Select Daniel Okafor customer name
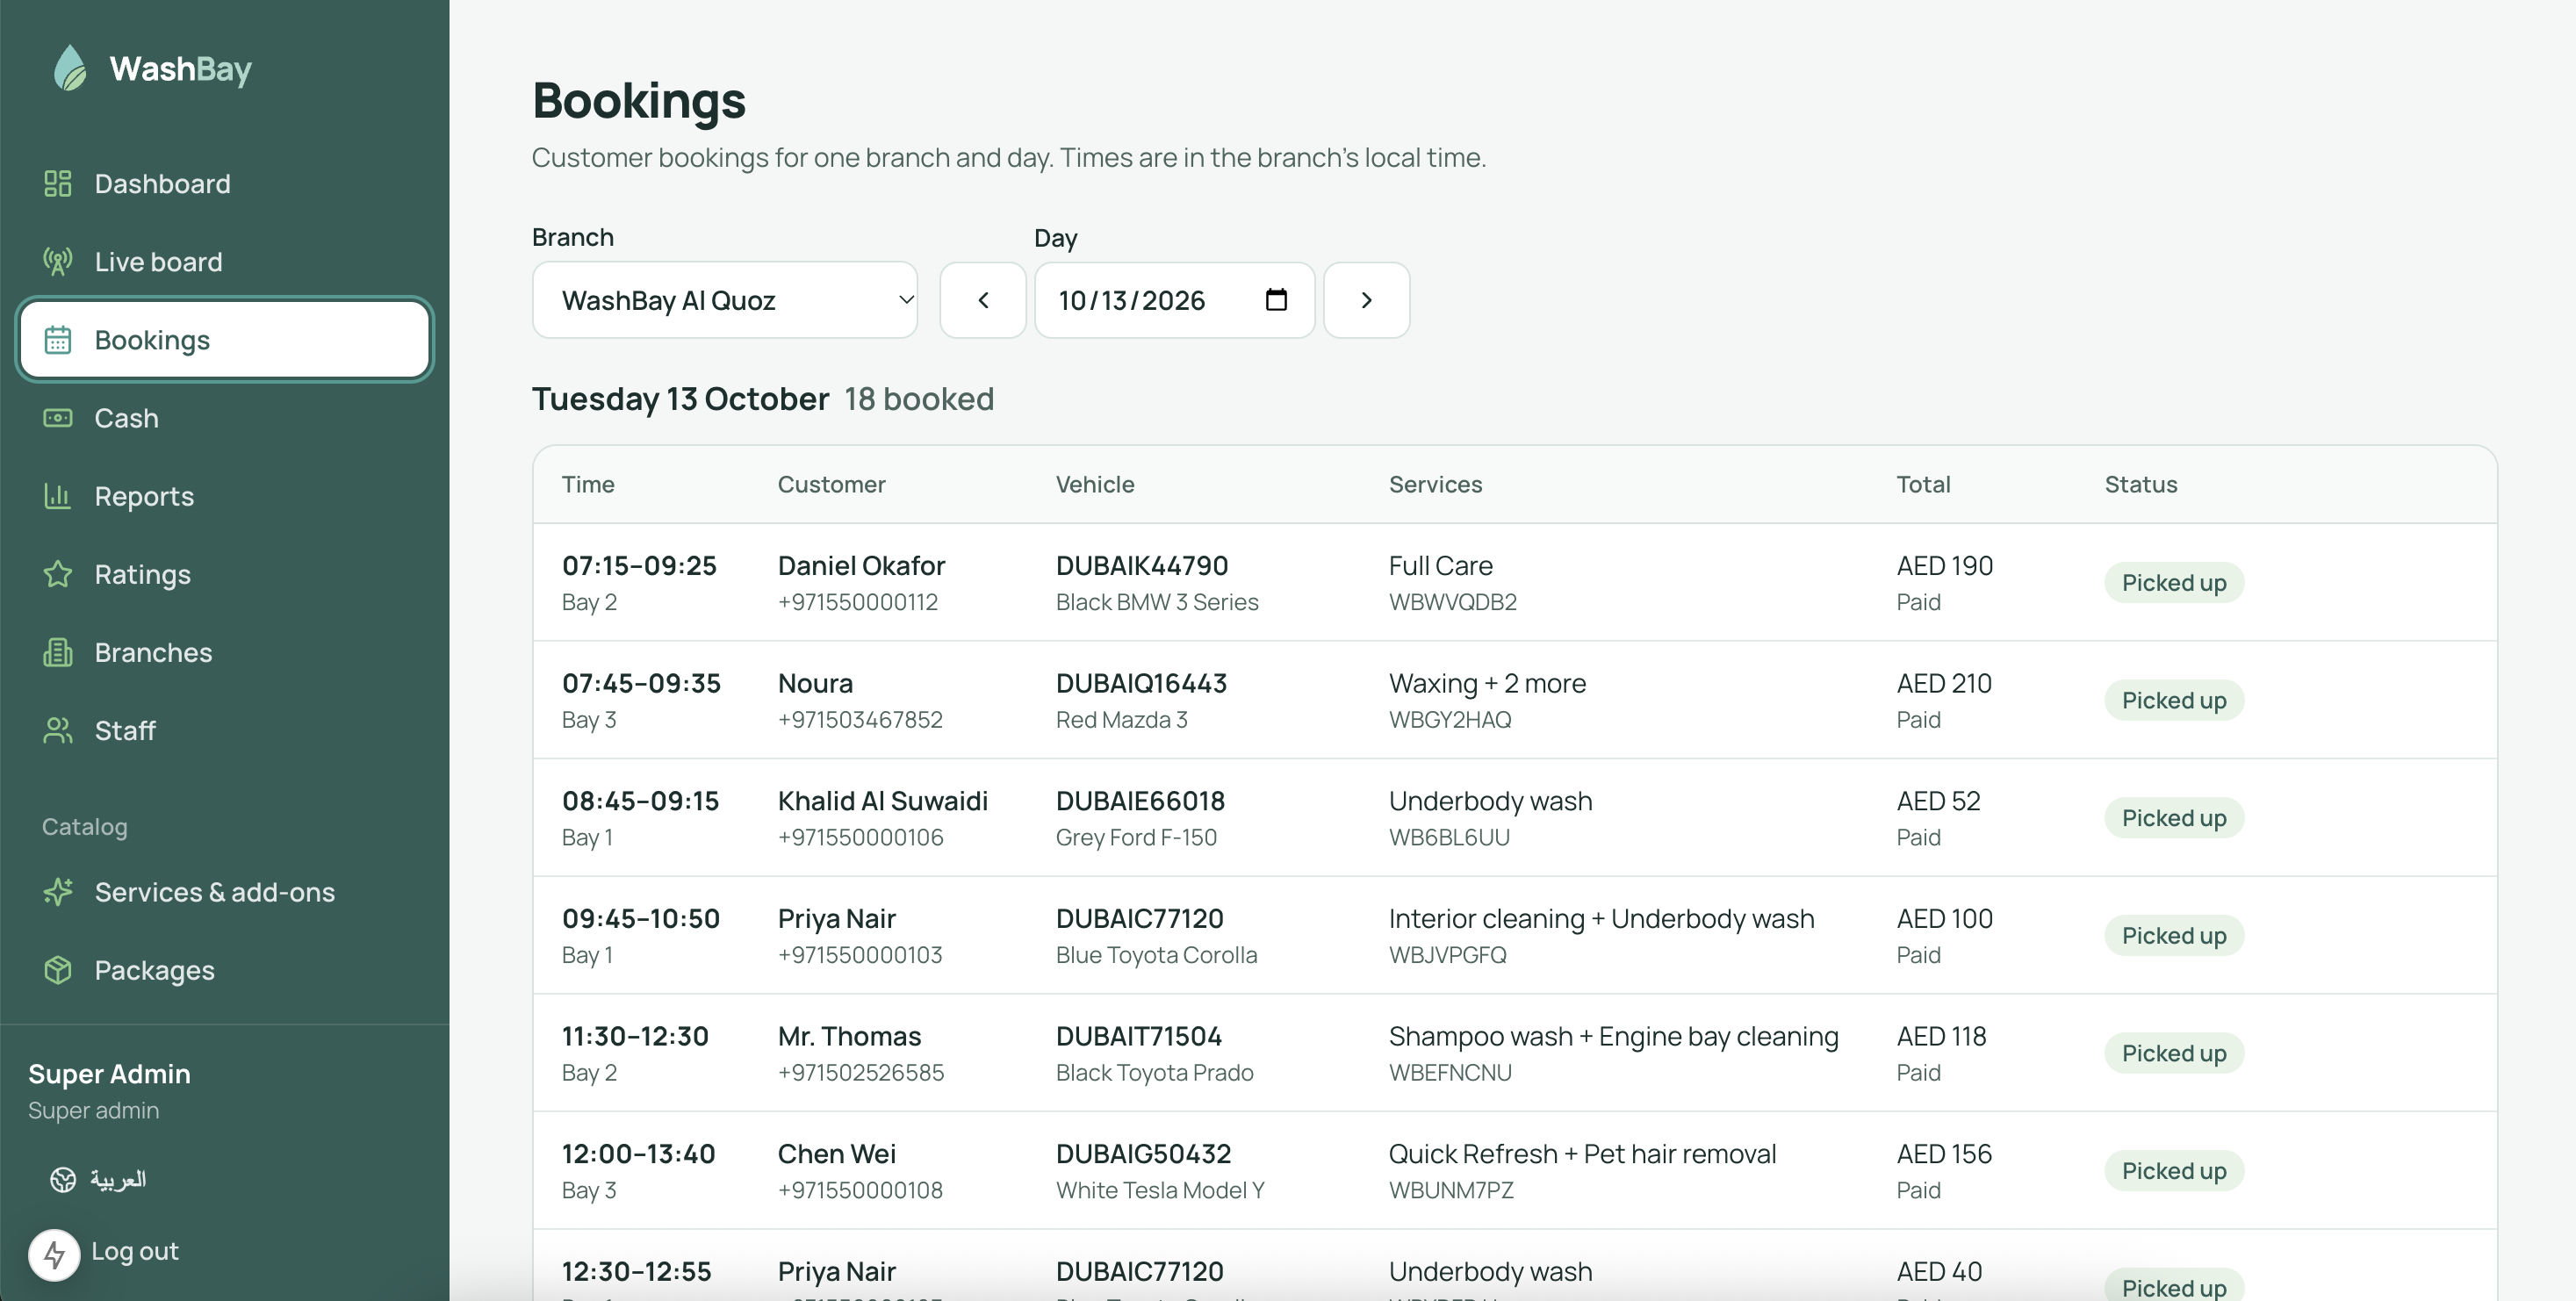Viewport: 2576px width, 1301px height. 861,566
